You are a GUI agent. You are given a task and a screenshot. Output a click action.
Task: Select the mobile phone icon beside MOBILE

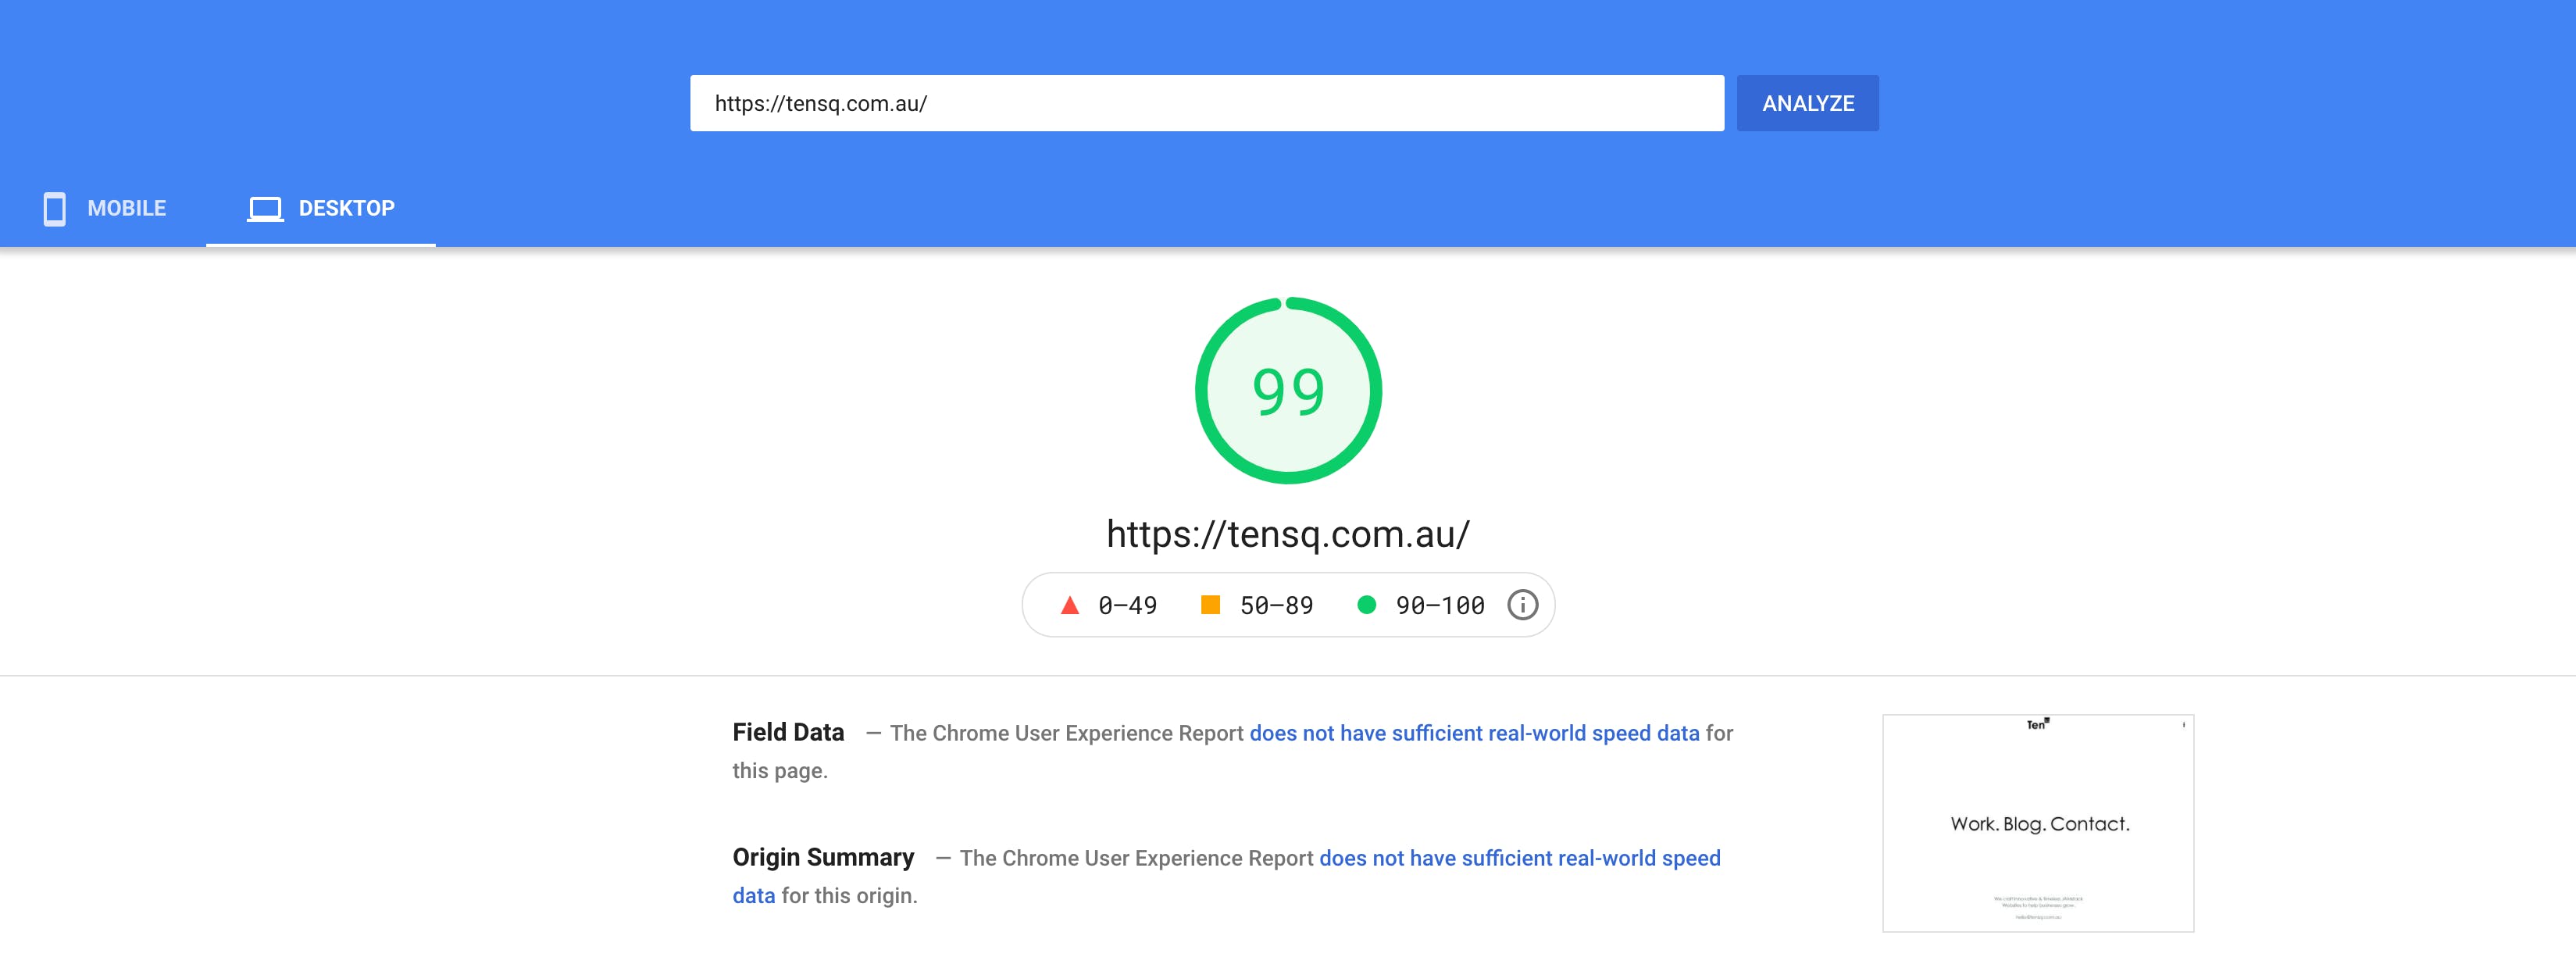coord(55,209)
